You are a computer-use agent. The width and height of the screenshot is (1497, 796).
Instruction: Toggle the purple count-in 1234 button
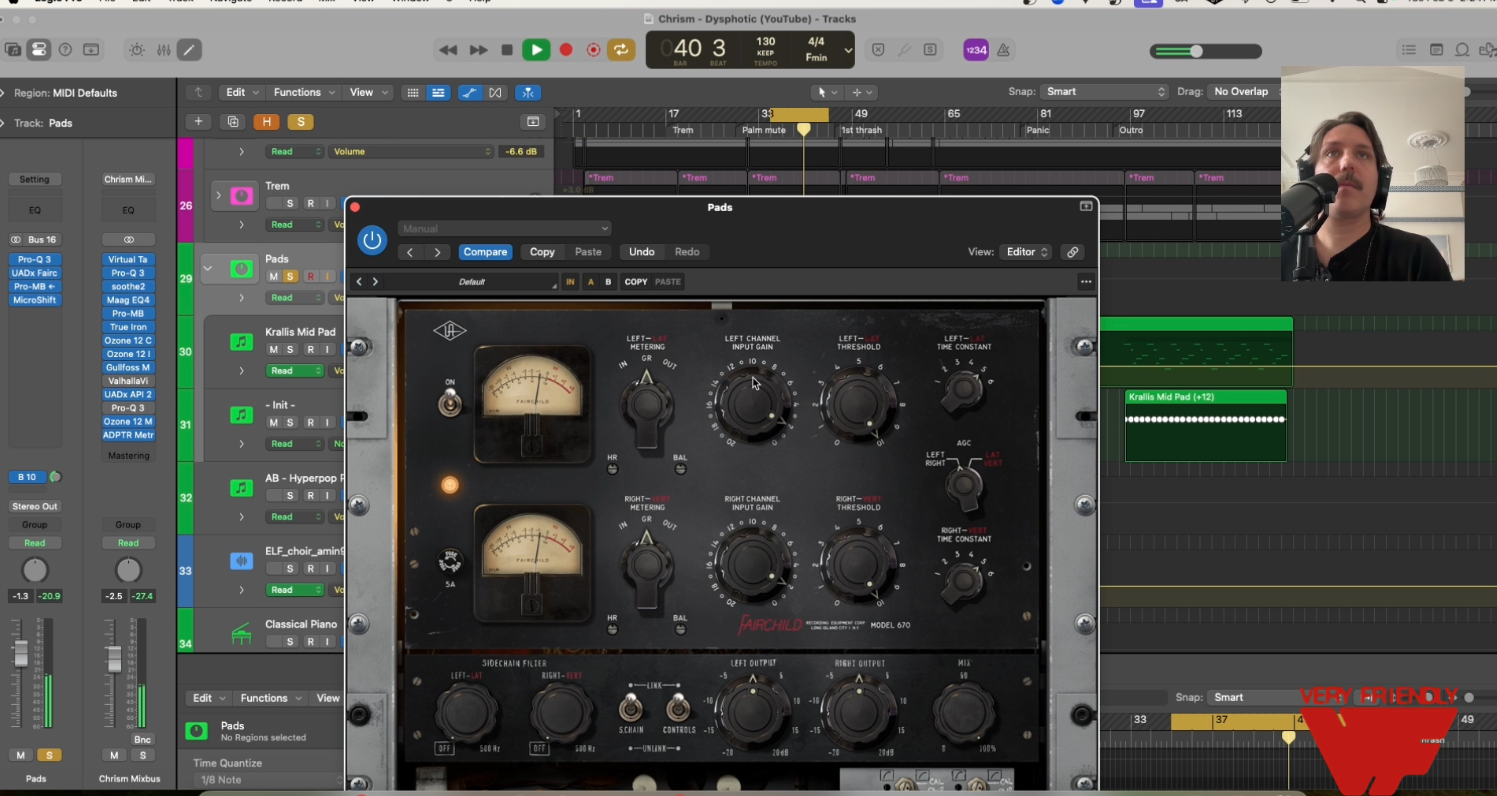[x=976, y=50]
